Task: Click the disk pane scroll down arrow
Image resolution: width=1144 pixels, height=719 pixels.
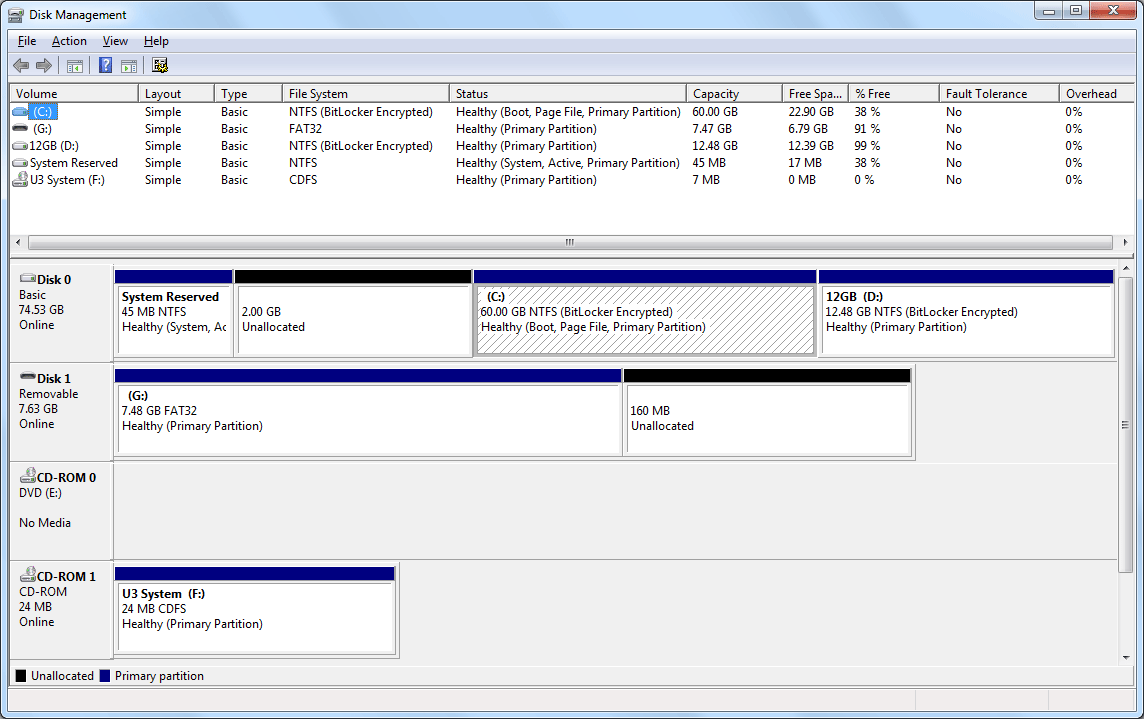Action: pyautogui.click(x=1126, y=658)
